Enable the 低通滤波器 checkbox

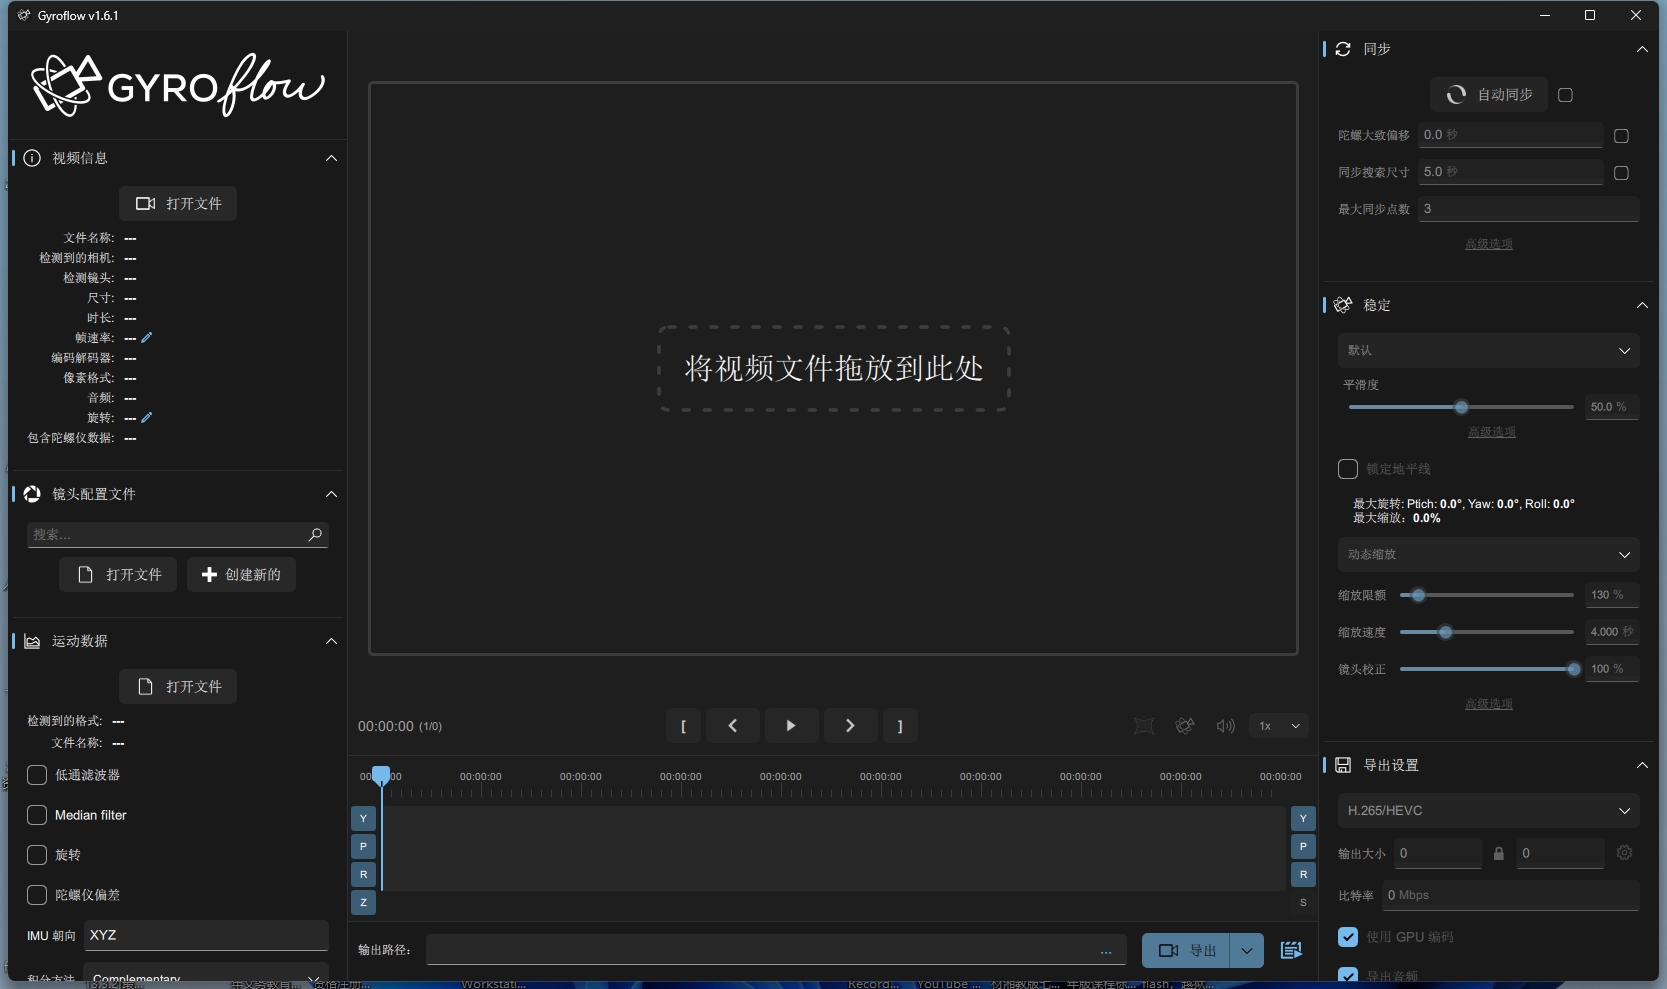[x=37, y=775]
